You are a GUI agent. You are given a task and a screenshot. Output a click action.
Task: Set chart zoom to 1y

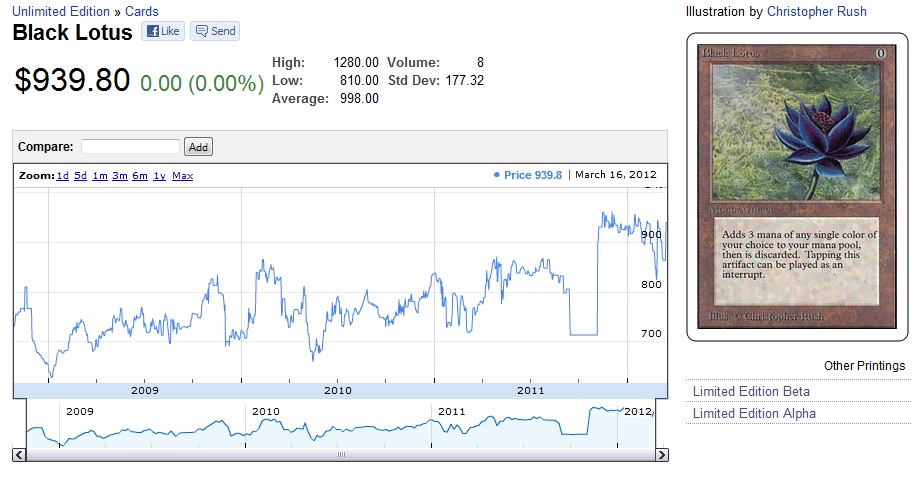(159, 176)
